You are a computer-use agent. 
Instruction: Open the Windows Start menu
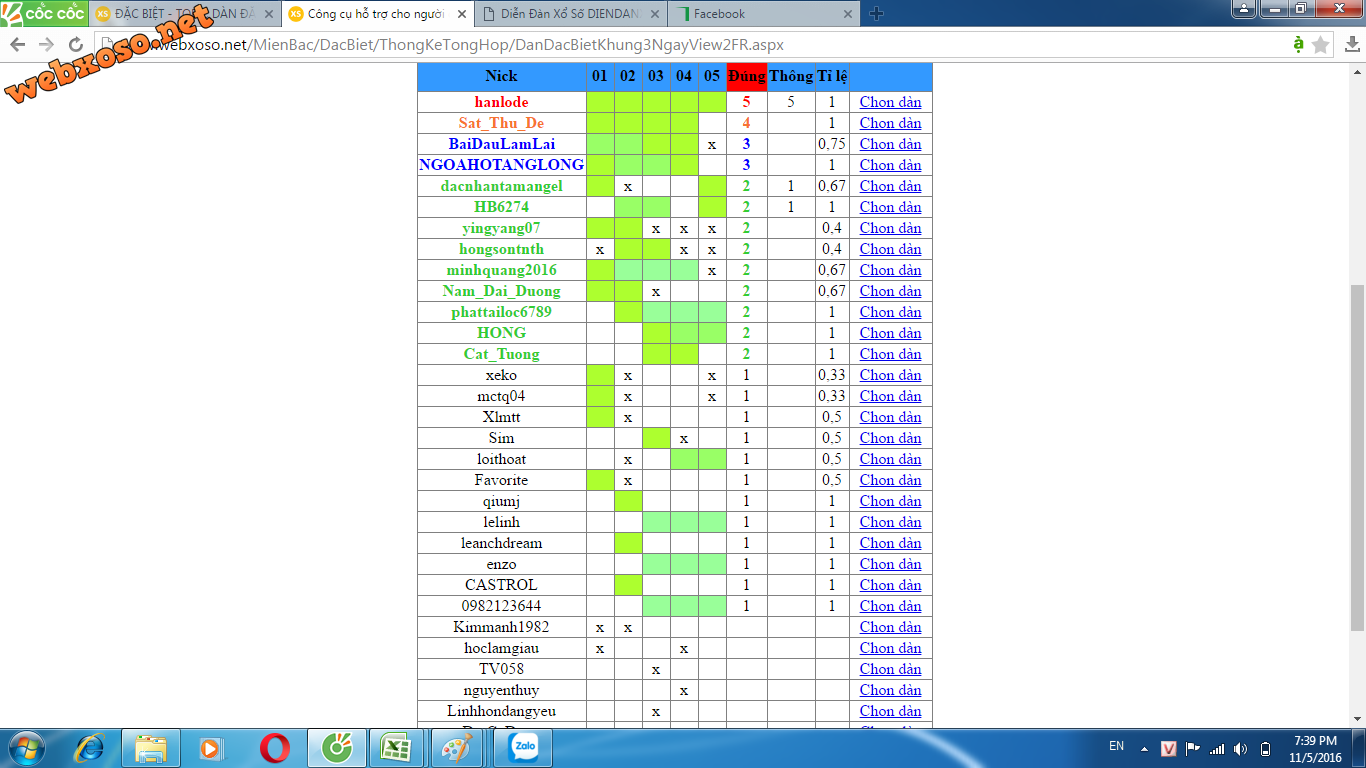pyautogui.click(x=27, y=748)
